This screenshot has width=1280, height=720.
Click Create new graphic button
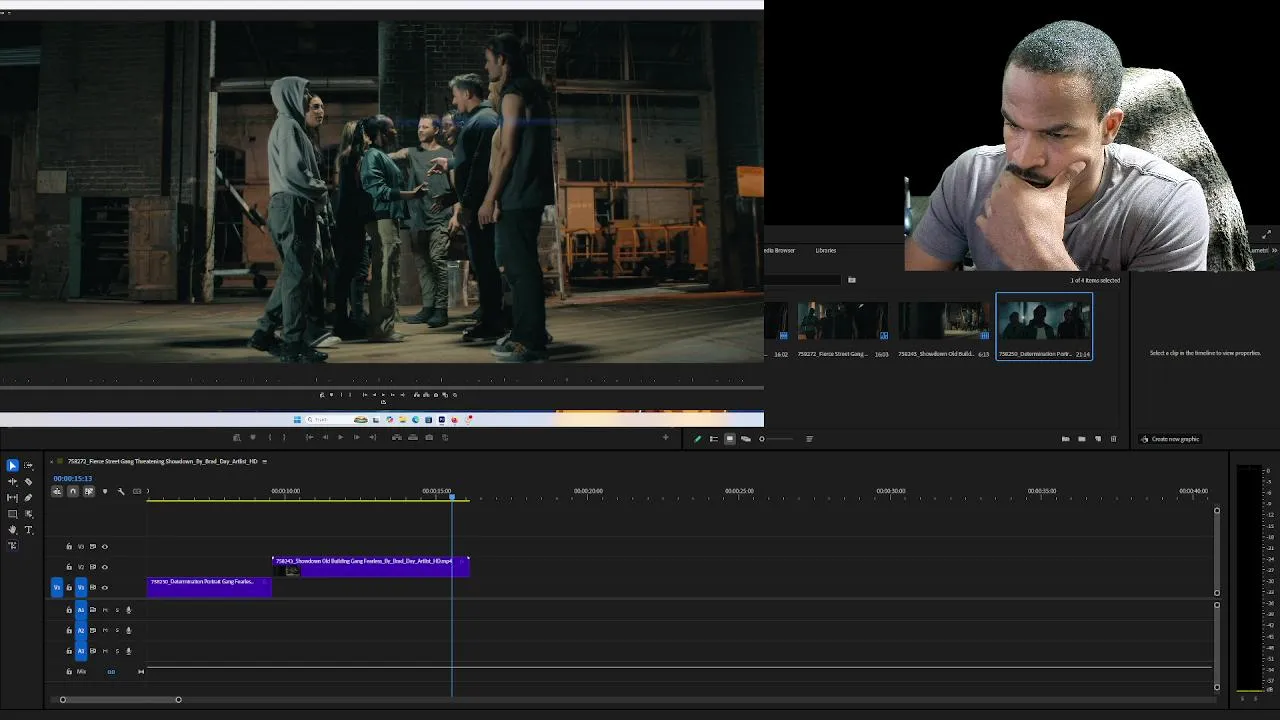tap(1170, 439)
